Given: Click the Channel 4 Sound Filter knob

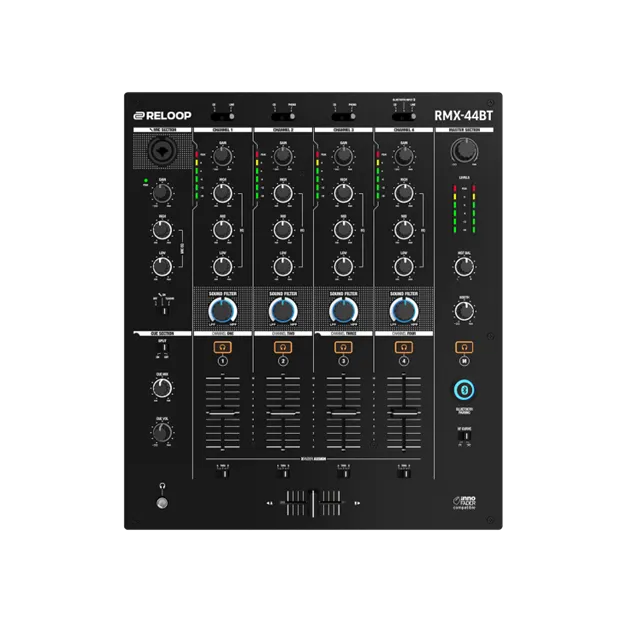Looking at the screenshot, I should (x=404, y=311).
